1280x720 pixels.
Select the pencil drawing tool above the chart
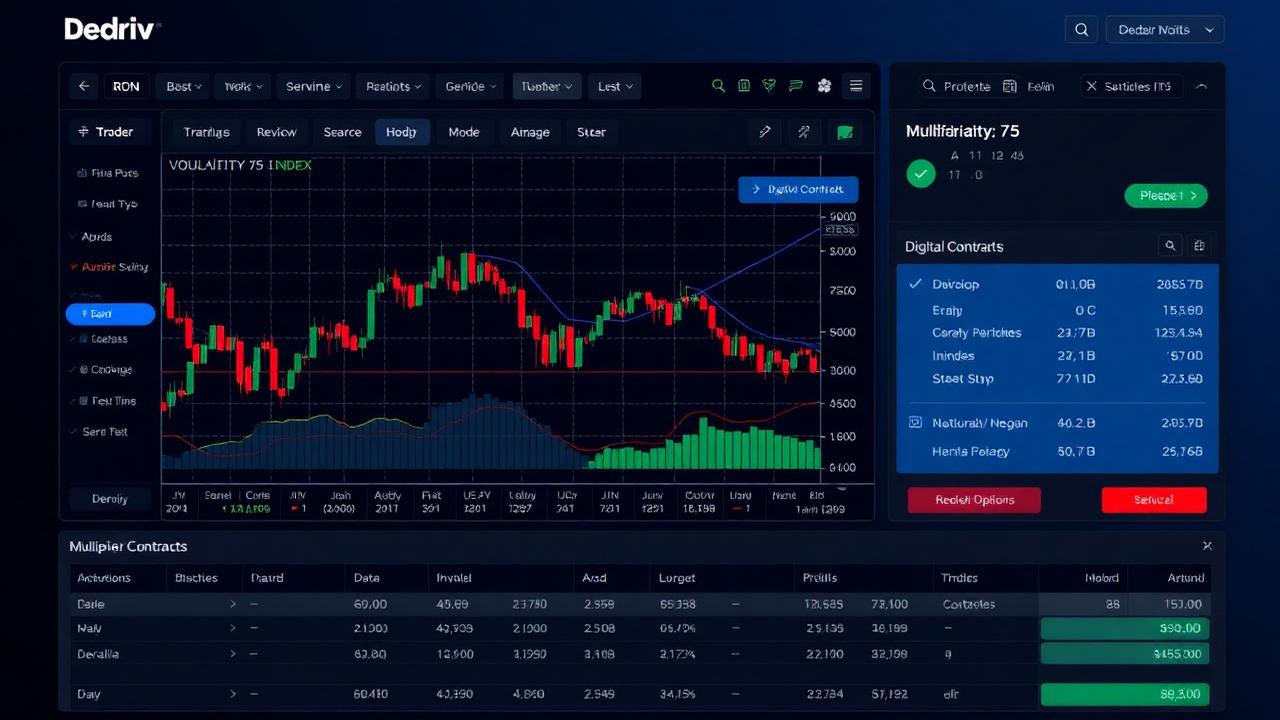765,132
